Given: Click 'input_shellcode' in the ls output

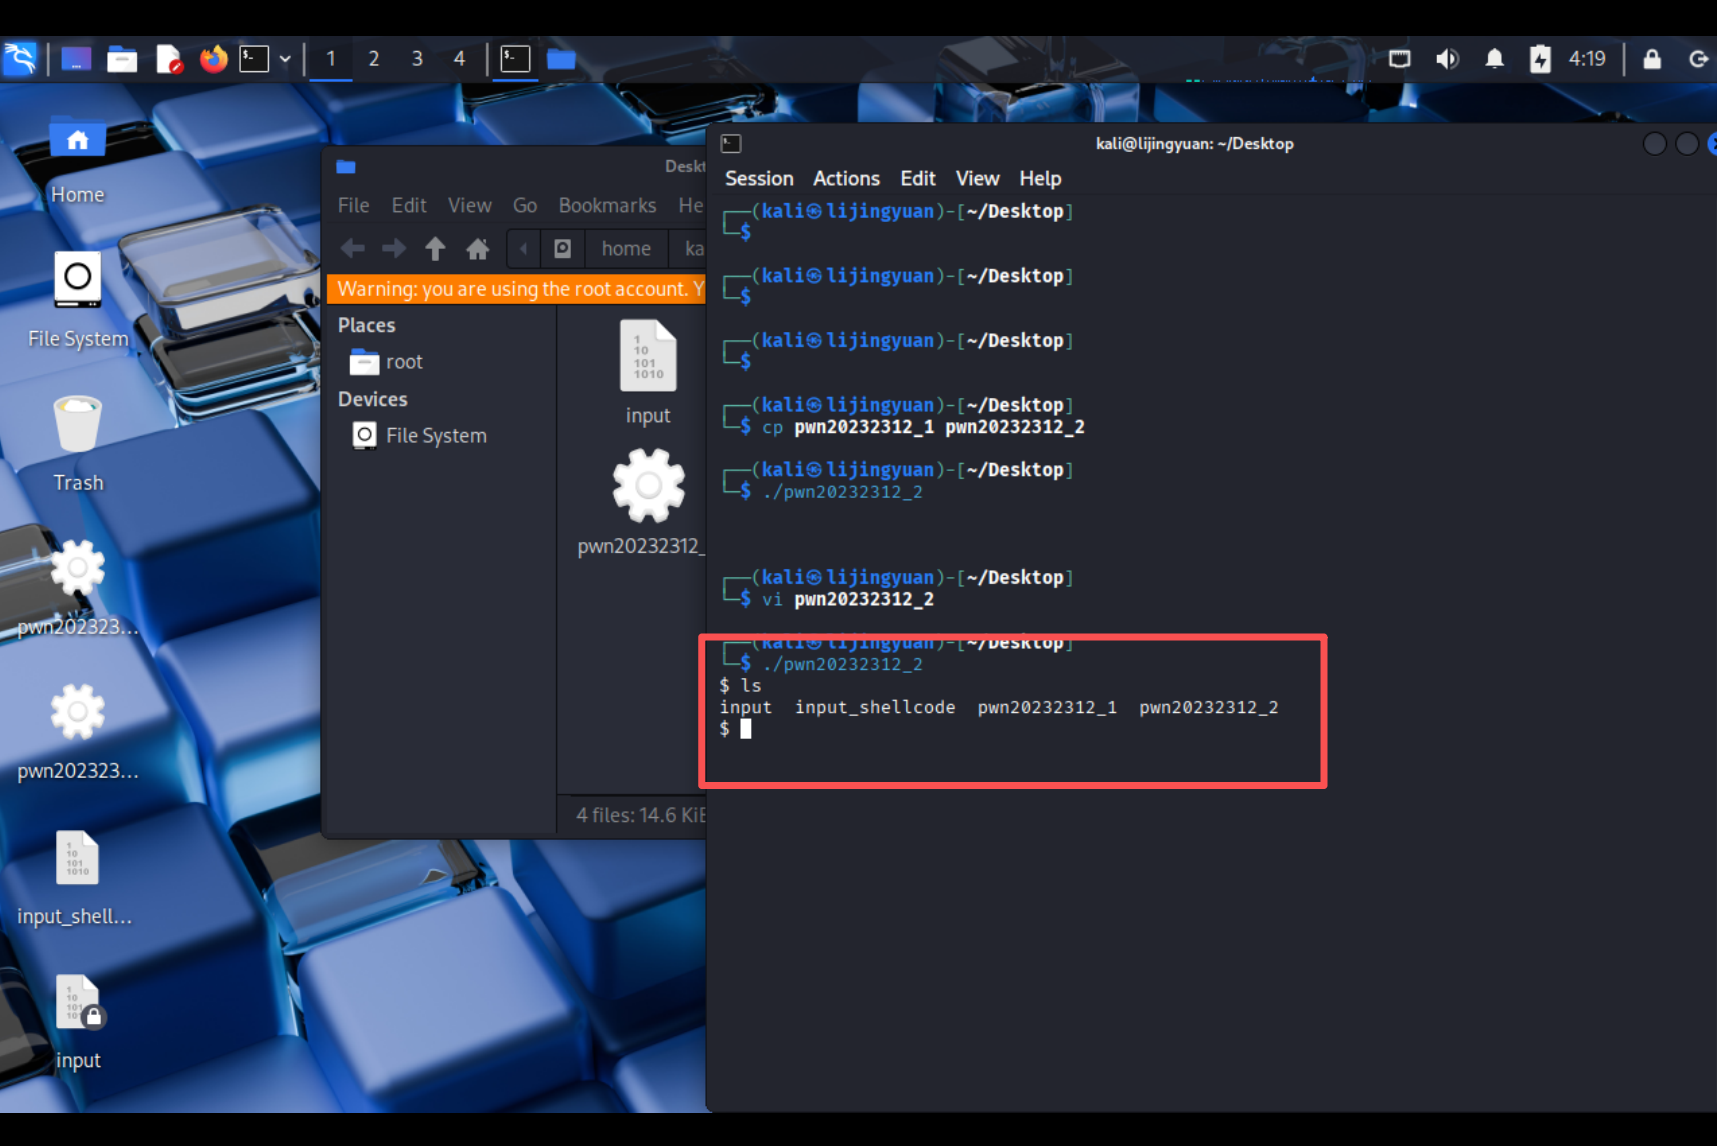Looking at the screenshot, I should click(x=875, y=707).
